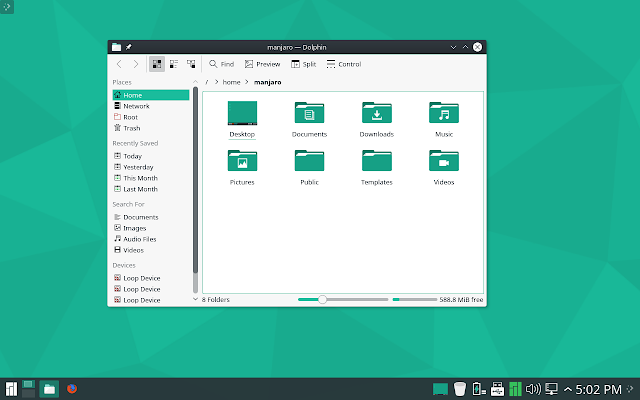Select the Desktop folder thumbnail
The height and width of the screenshot is (400, 640).
(x=242, y=113)
